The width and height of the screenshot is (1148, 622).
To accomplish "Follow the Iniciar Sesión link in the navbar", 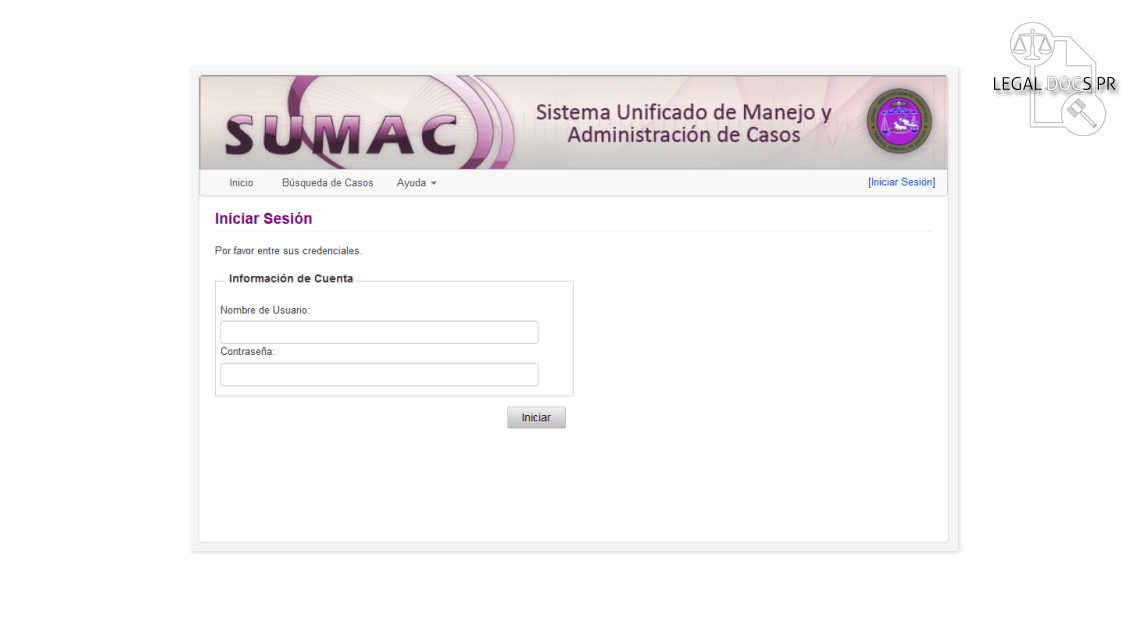I will (x=901, y=182).
